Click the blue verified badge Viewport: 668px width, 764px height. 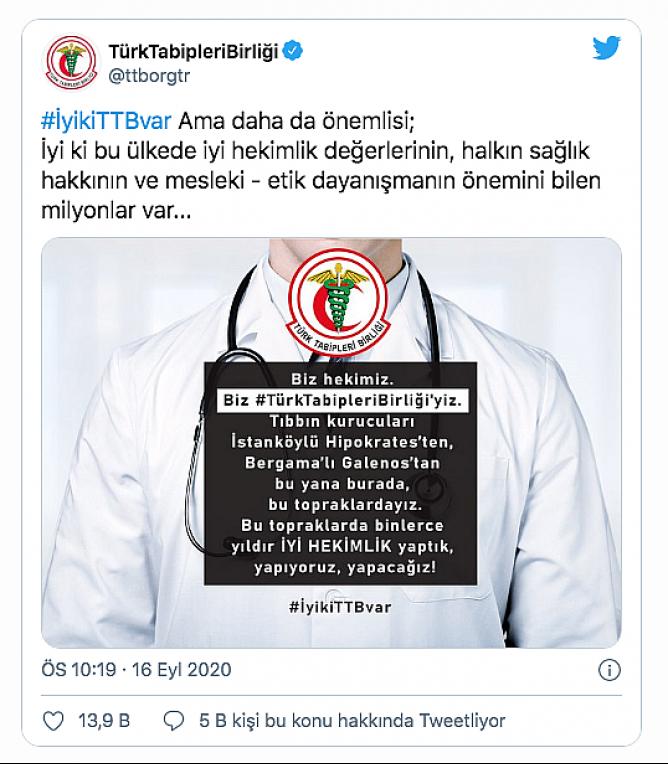pyautogui.click(x=293, y=51)
